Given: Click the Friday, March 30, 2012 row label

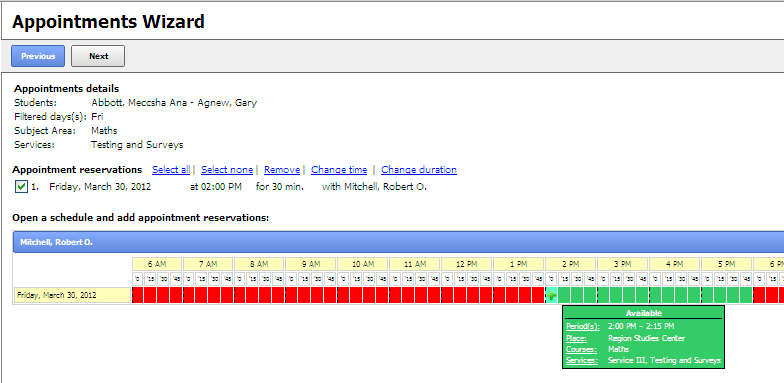Looking at the screenshot, I should pos(72,296).
